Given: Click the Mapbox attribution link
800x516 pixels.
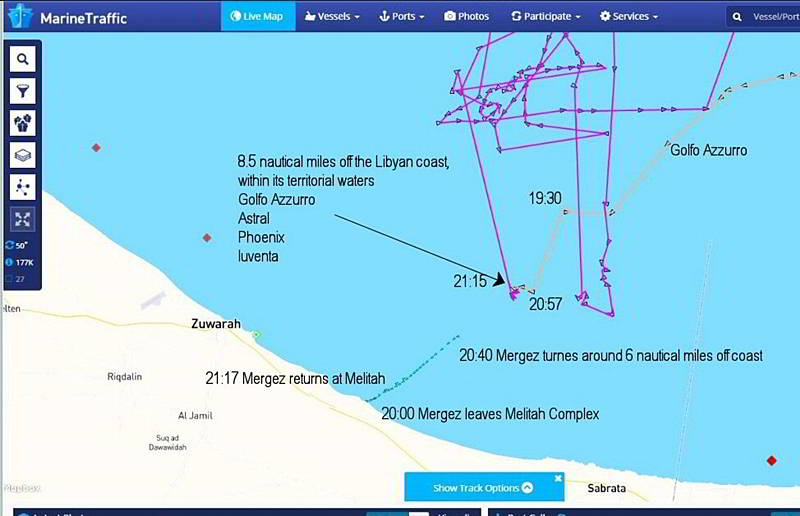Looking at the screenshot, I should 21,488.
